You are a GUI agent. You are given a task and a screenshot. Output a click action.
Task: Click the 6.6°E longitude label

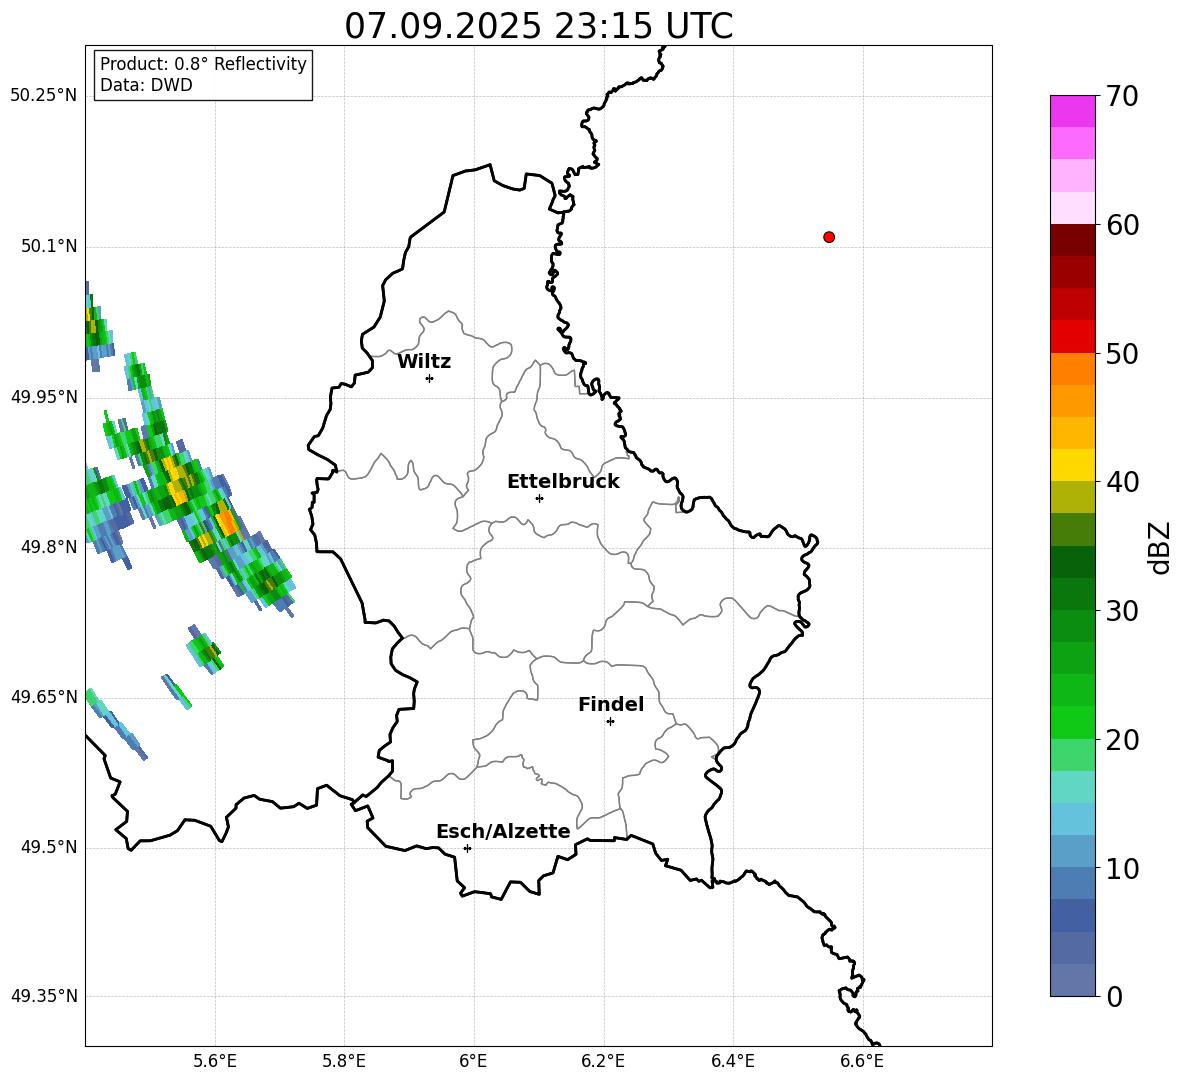tap(862, 1061)
